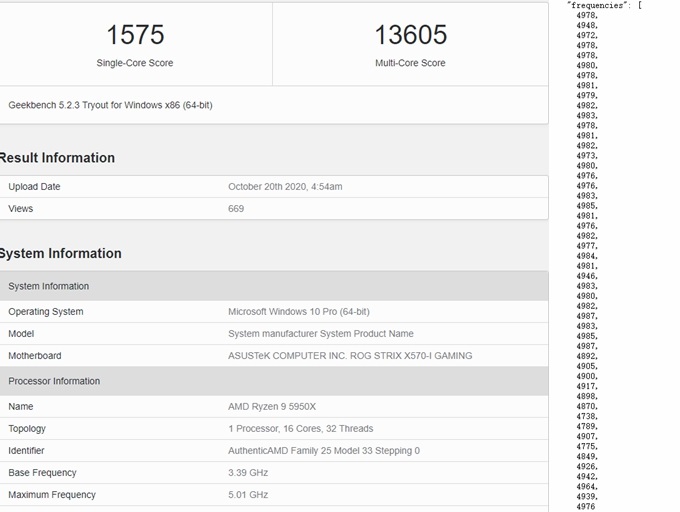Click the 16 Cores, 32 Threads topology value
680x512 pixels.
[x=300, y=429]
